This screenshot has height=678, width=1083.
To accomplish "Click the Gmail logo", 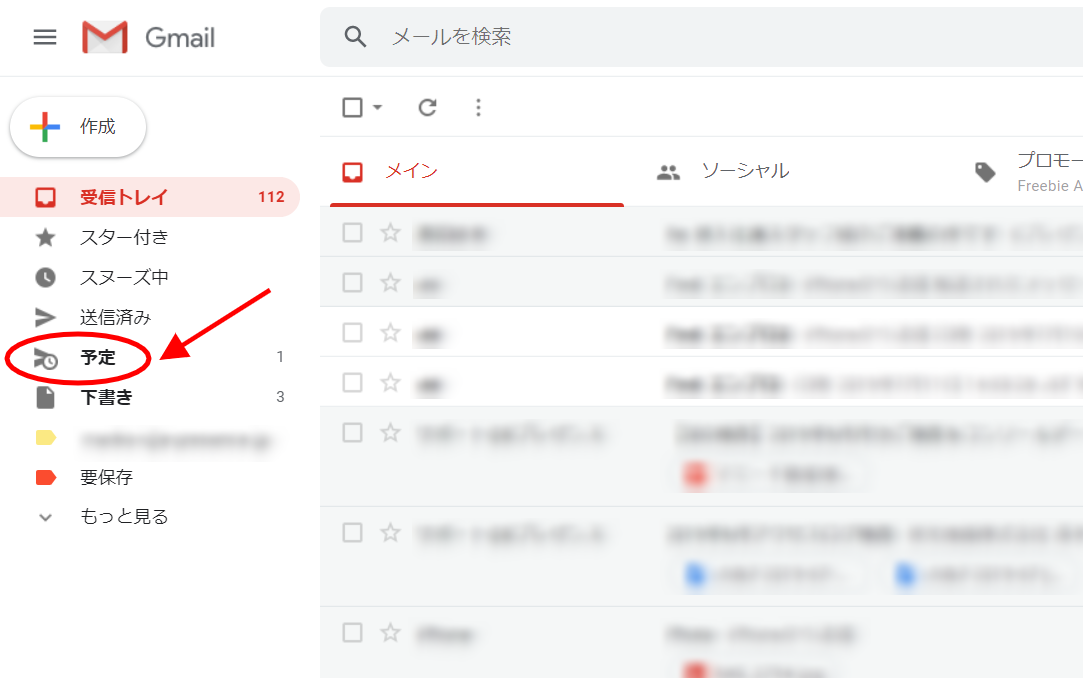I will tap(149, 38).
